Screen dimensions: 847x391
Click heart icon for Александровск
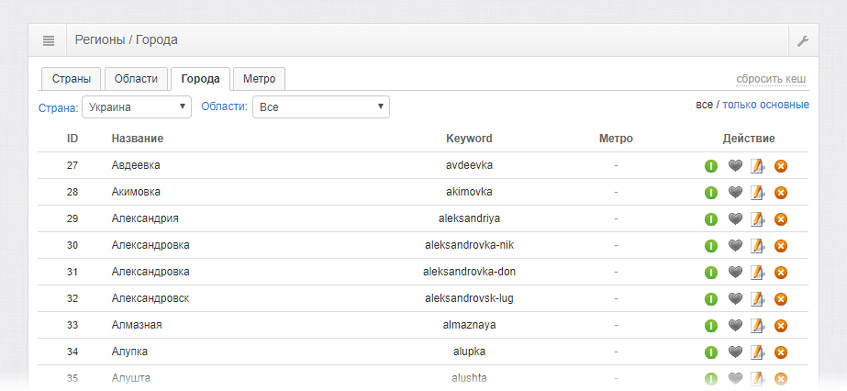735,299
